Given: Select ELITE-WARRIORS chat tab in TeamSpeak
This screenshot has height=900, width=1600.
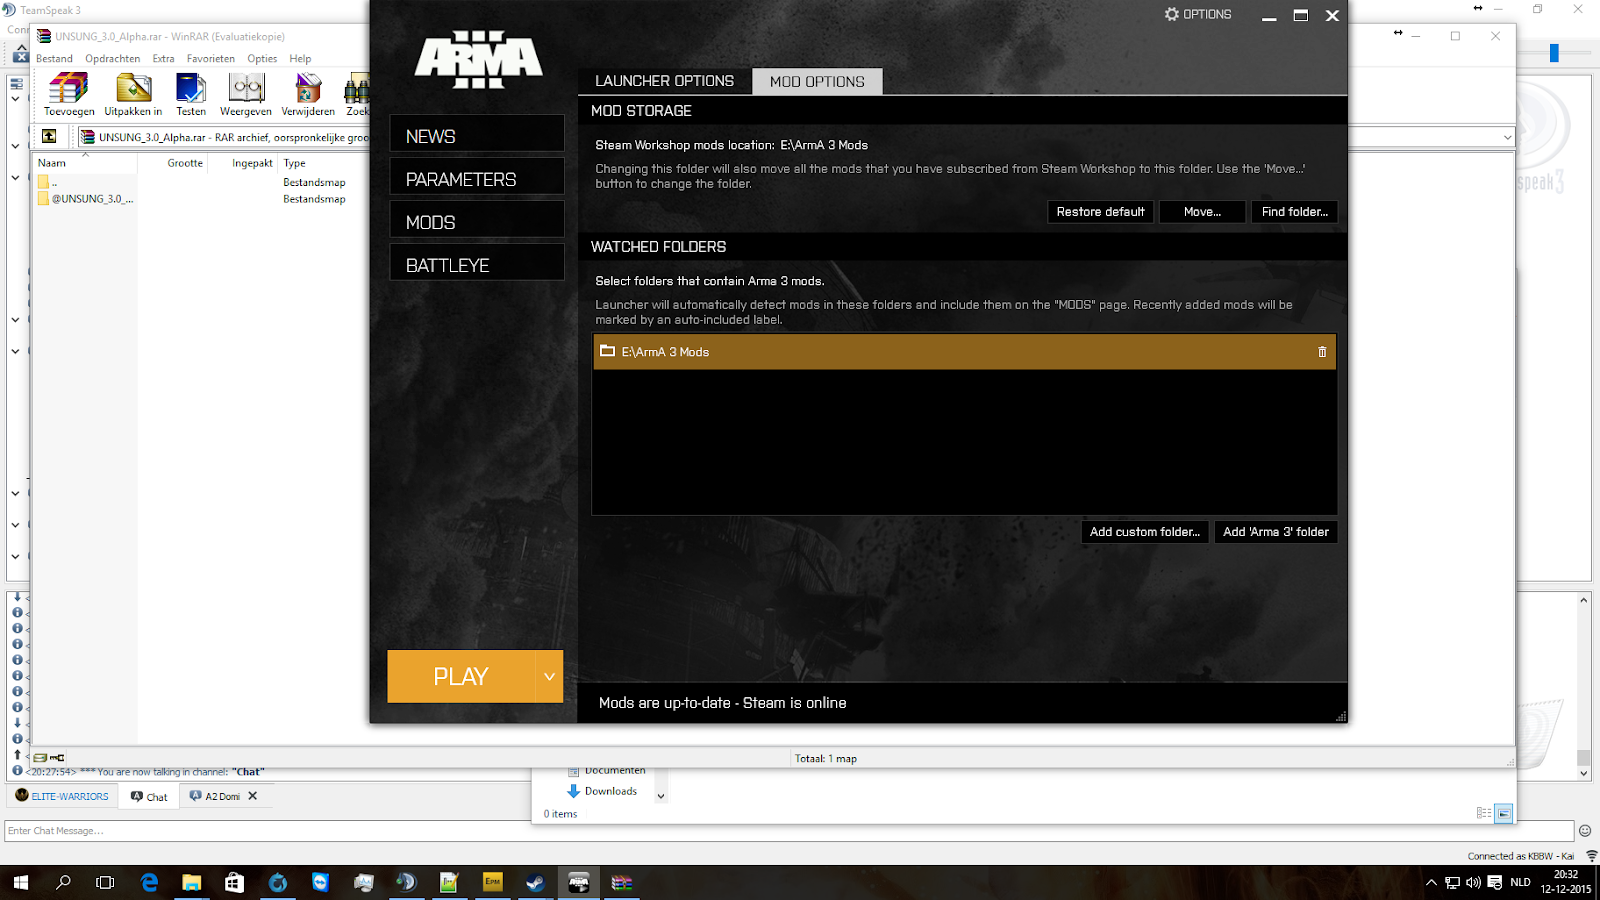Looking at the screenshot, I should [x=62, y=796].
